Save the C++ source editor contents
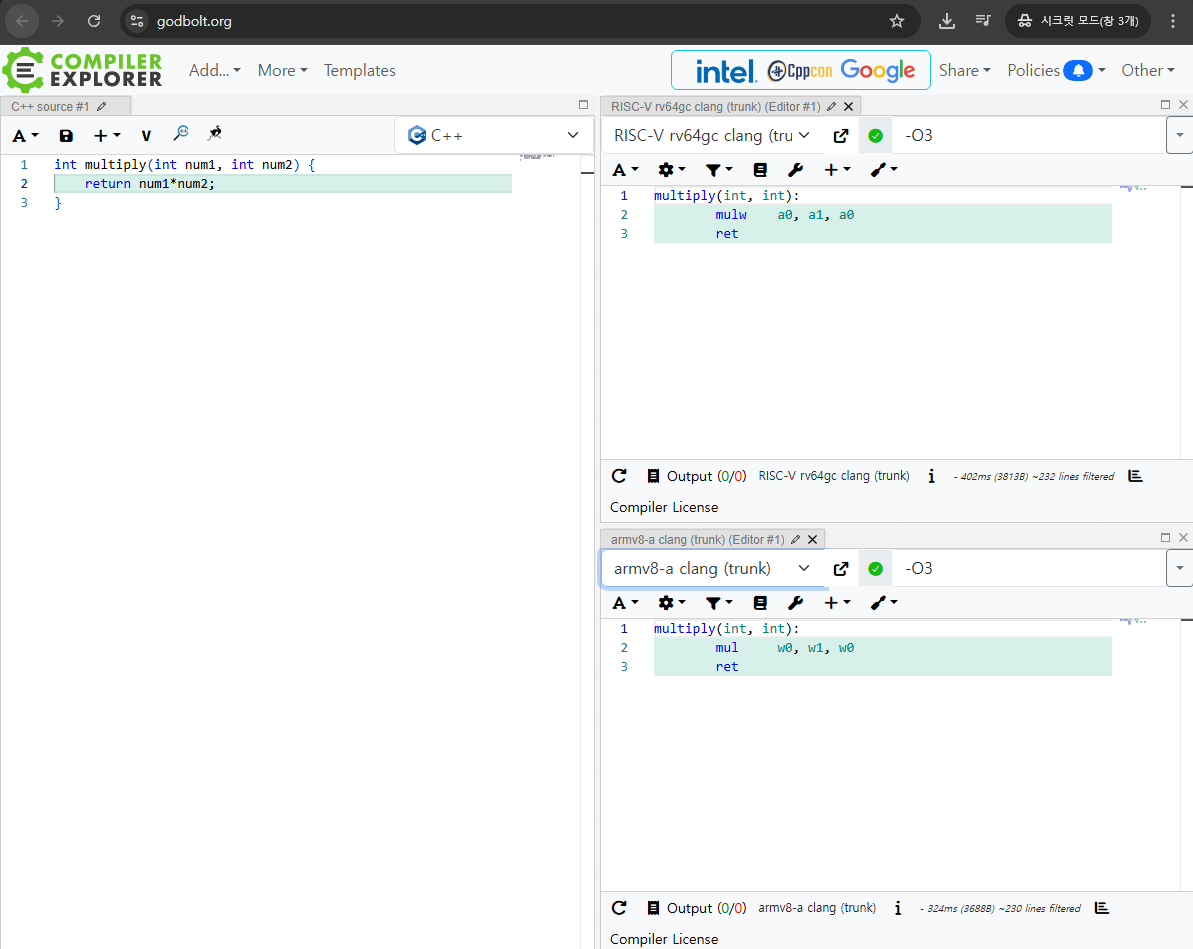1193x949 pixels. click(x=66, y=136)
